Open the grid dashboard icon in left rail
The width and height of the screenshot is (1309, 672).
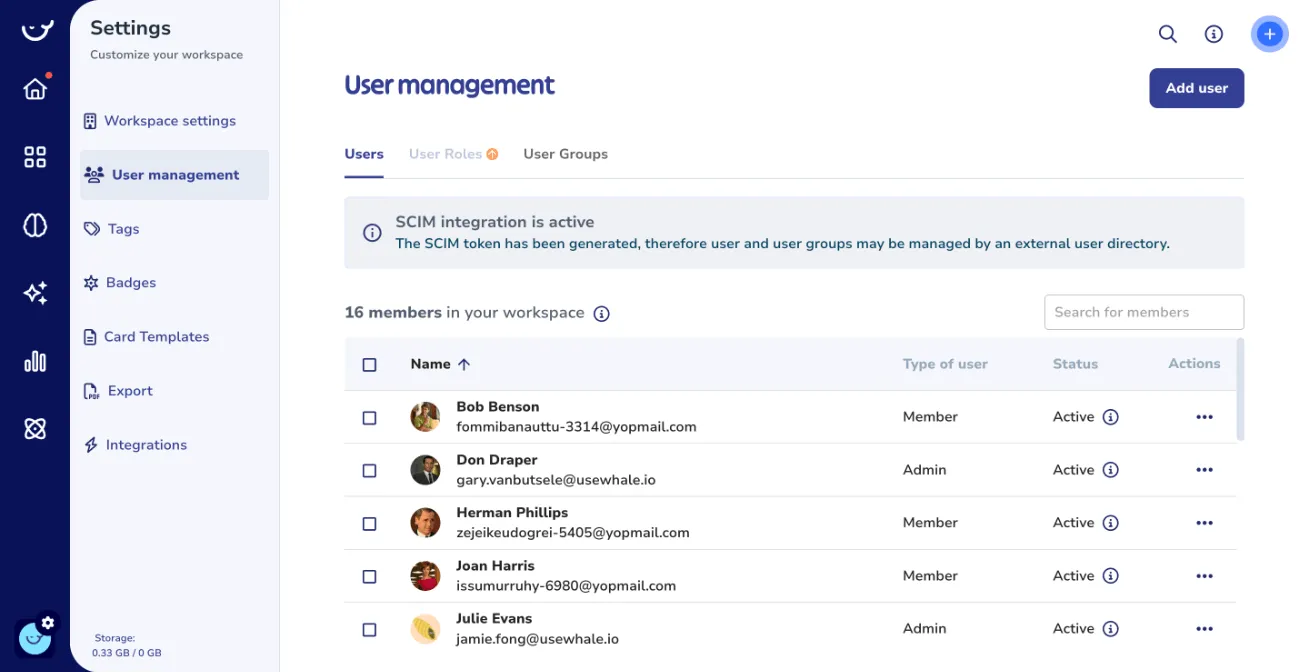[35, 157]
